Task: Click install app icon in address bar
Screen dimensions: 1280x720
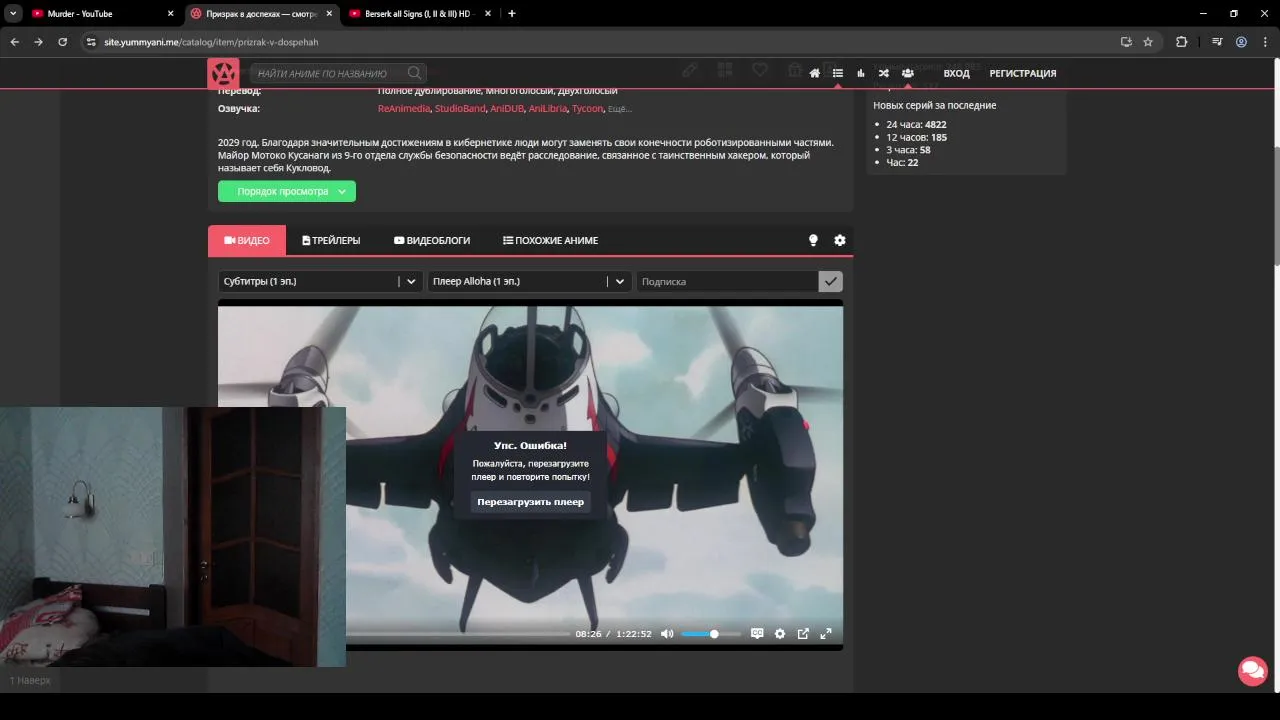Action: click(x=1126, y=42)
